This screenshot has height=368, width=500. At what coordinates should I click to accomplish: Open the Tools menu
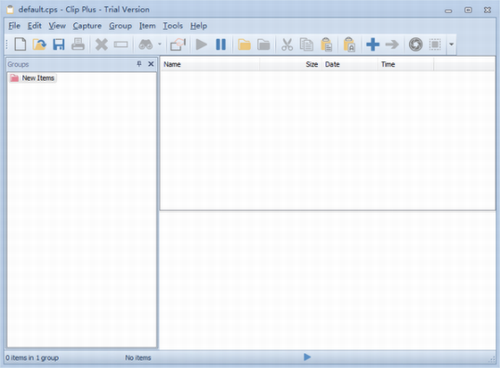coord(173,26)
